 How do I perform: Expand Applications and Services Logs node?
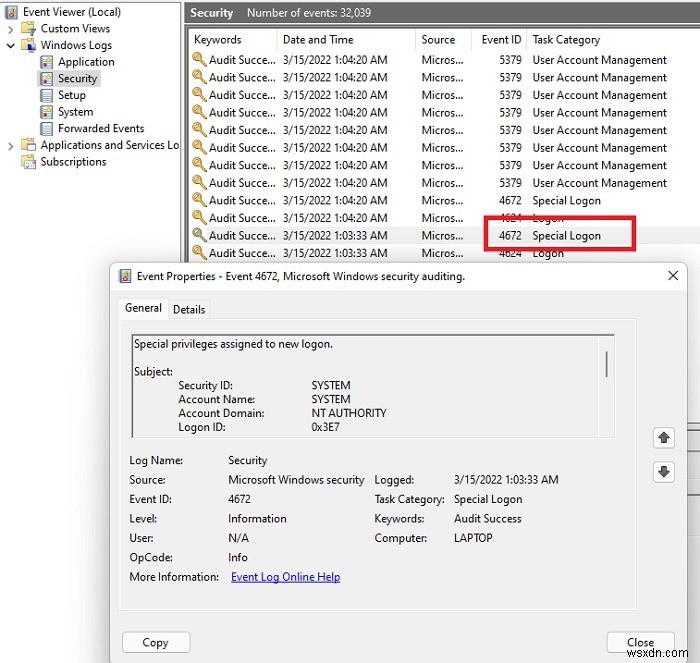pos(11,146)
